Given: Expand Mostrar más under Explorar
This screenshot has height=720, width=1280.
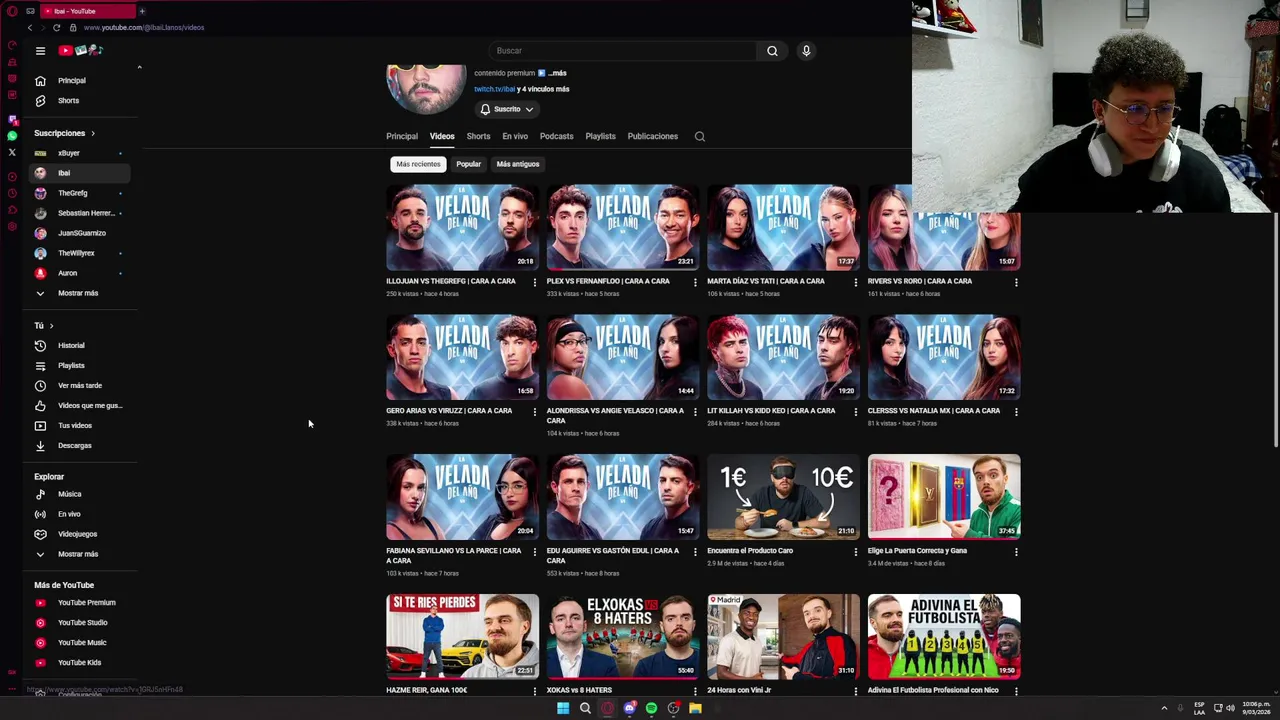Looking at the screenshot, I should click(82, 554).
